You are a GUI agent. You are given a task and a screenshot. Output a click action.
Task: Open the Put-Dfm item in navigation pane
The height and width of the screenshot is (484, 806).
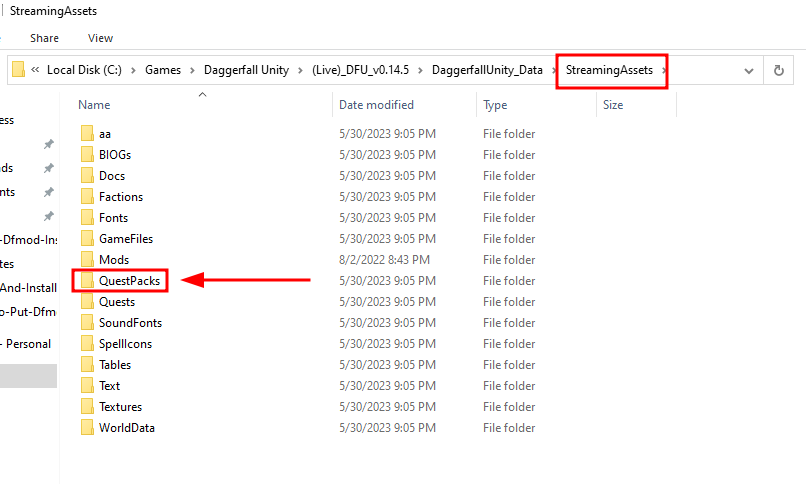pos(28,312)
